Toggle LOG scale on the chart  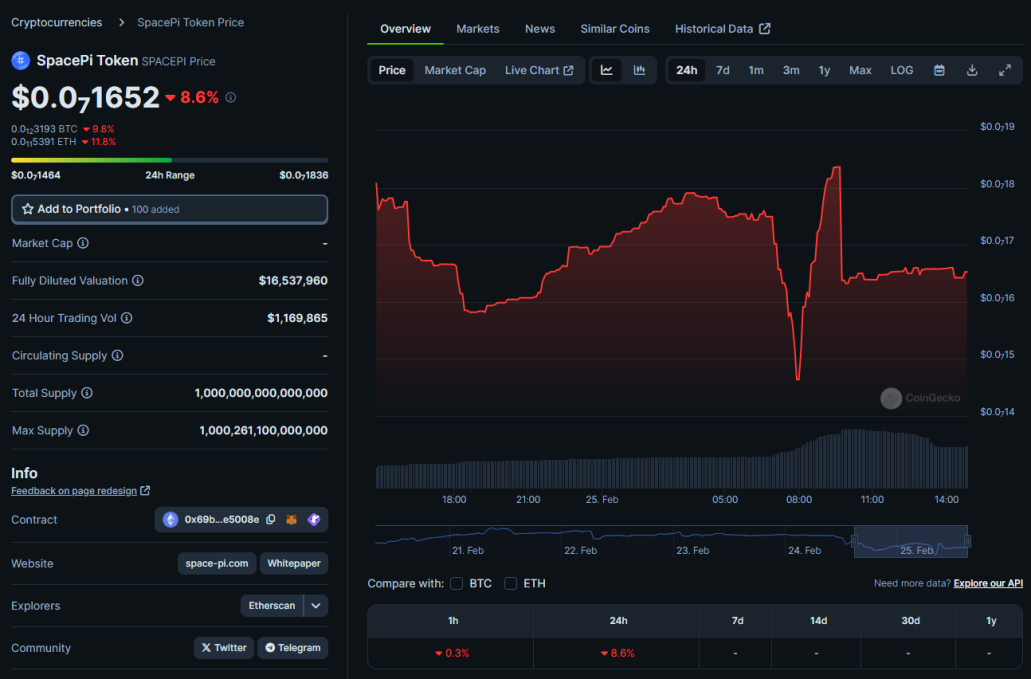(901, 70)
